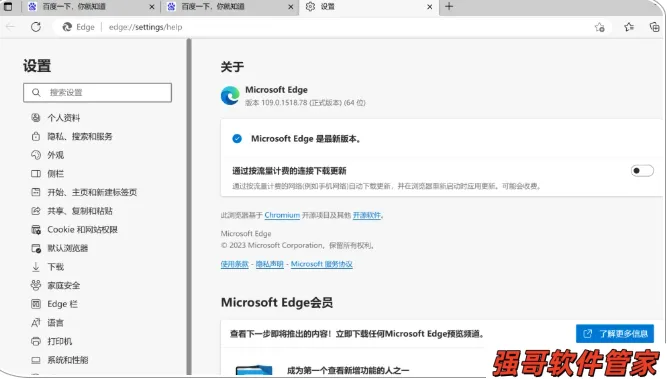Open the Favorites list icon
The width and height of the screenshot is (667, 379).
point(629,27)
